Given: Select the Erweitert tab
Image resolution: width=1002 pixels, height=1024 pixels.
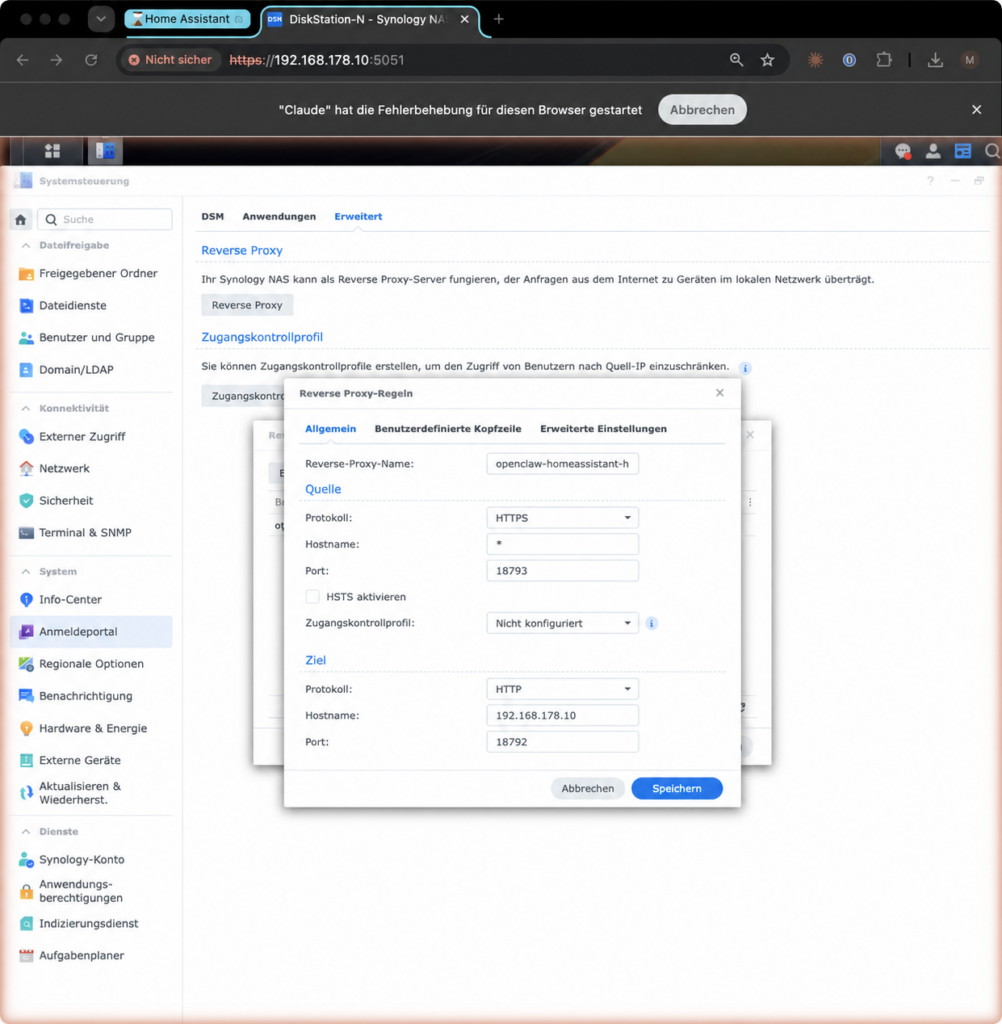Looking at the screenshot, I should [x=358, y=216].
